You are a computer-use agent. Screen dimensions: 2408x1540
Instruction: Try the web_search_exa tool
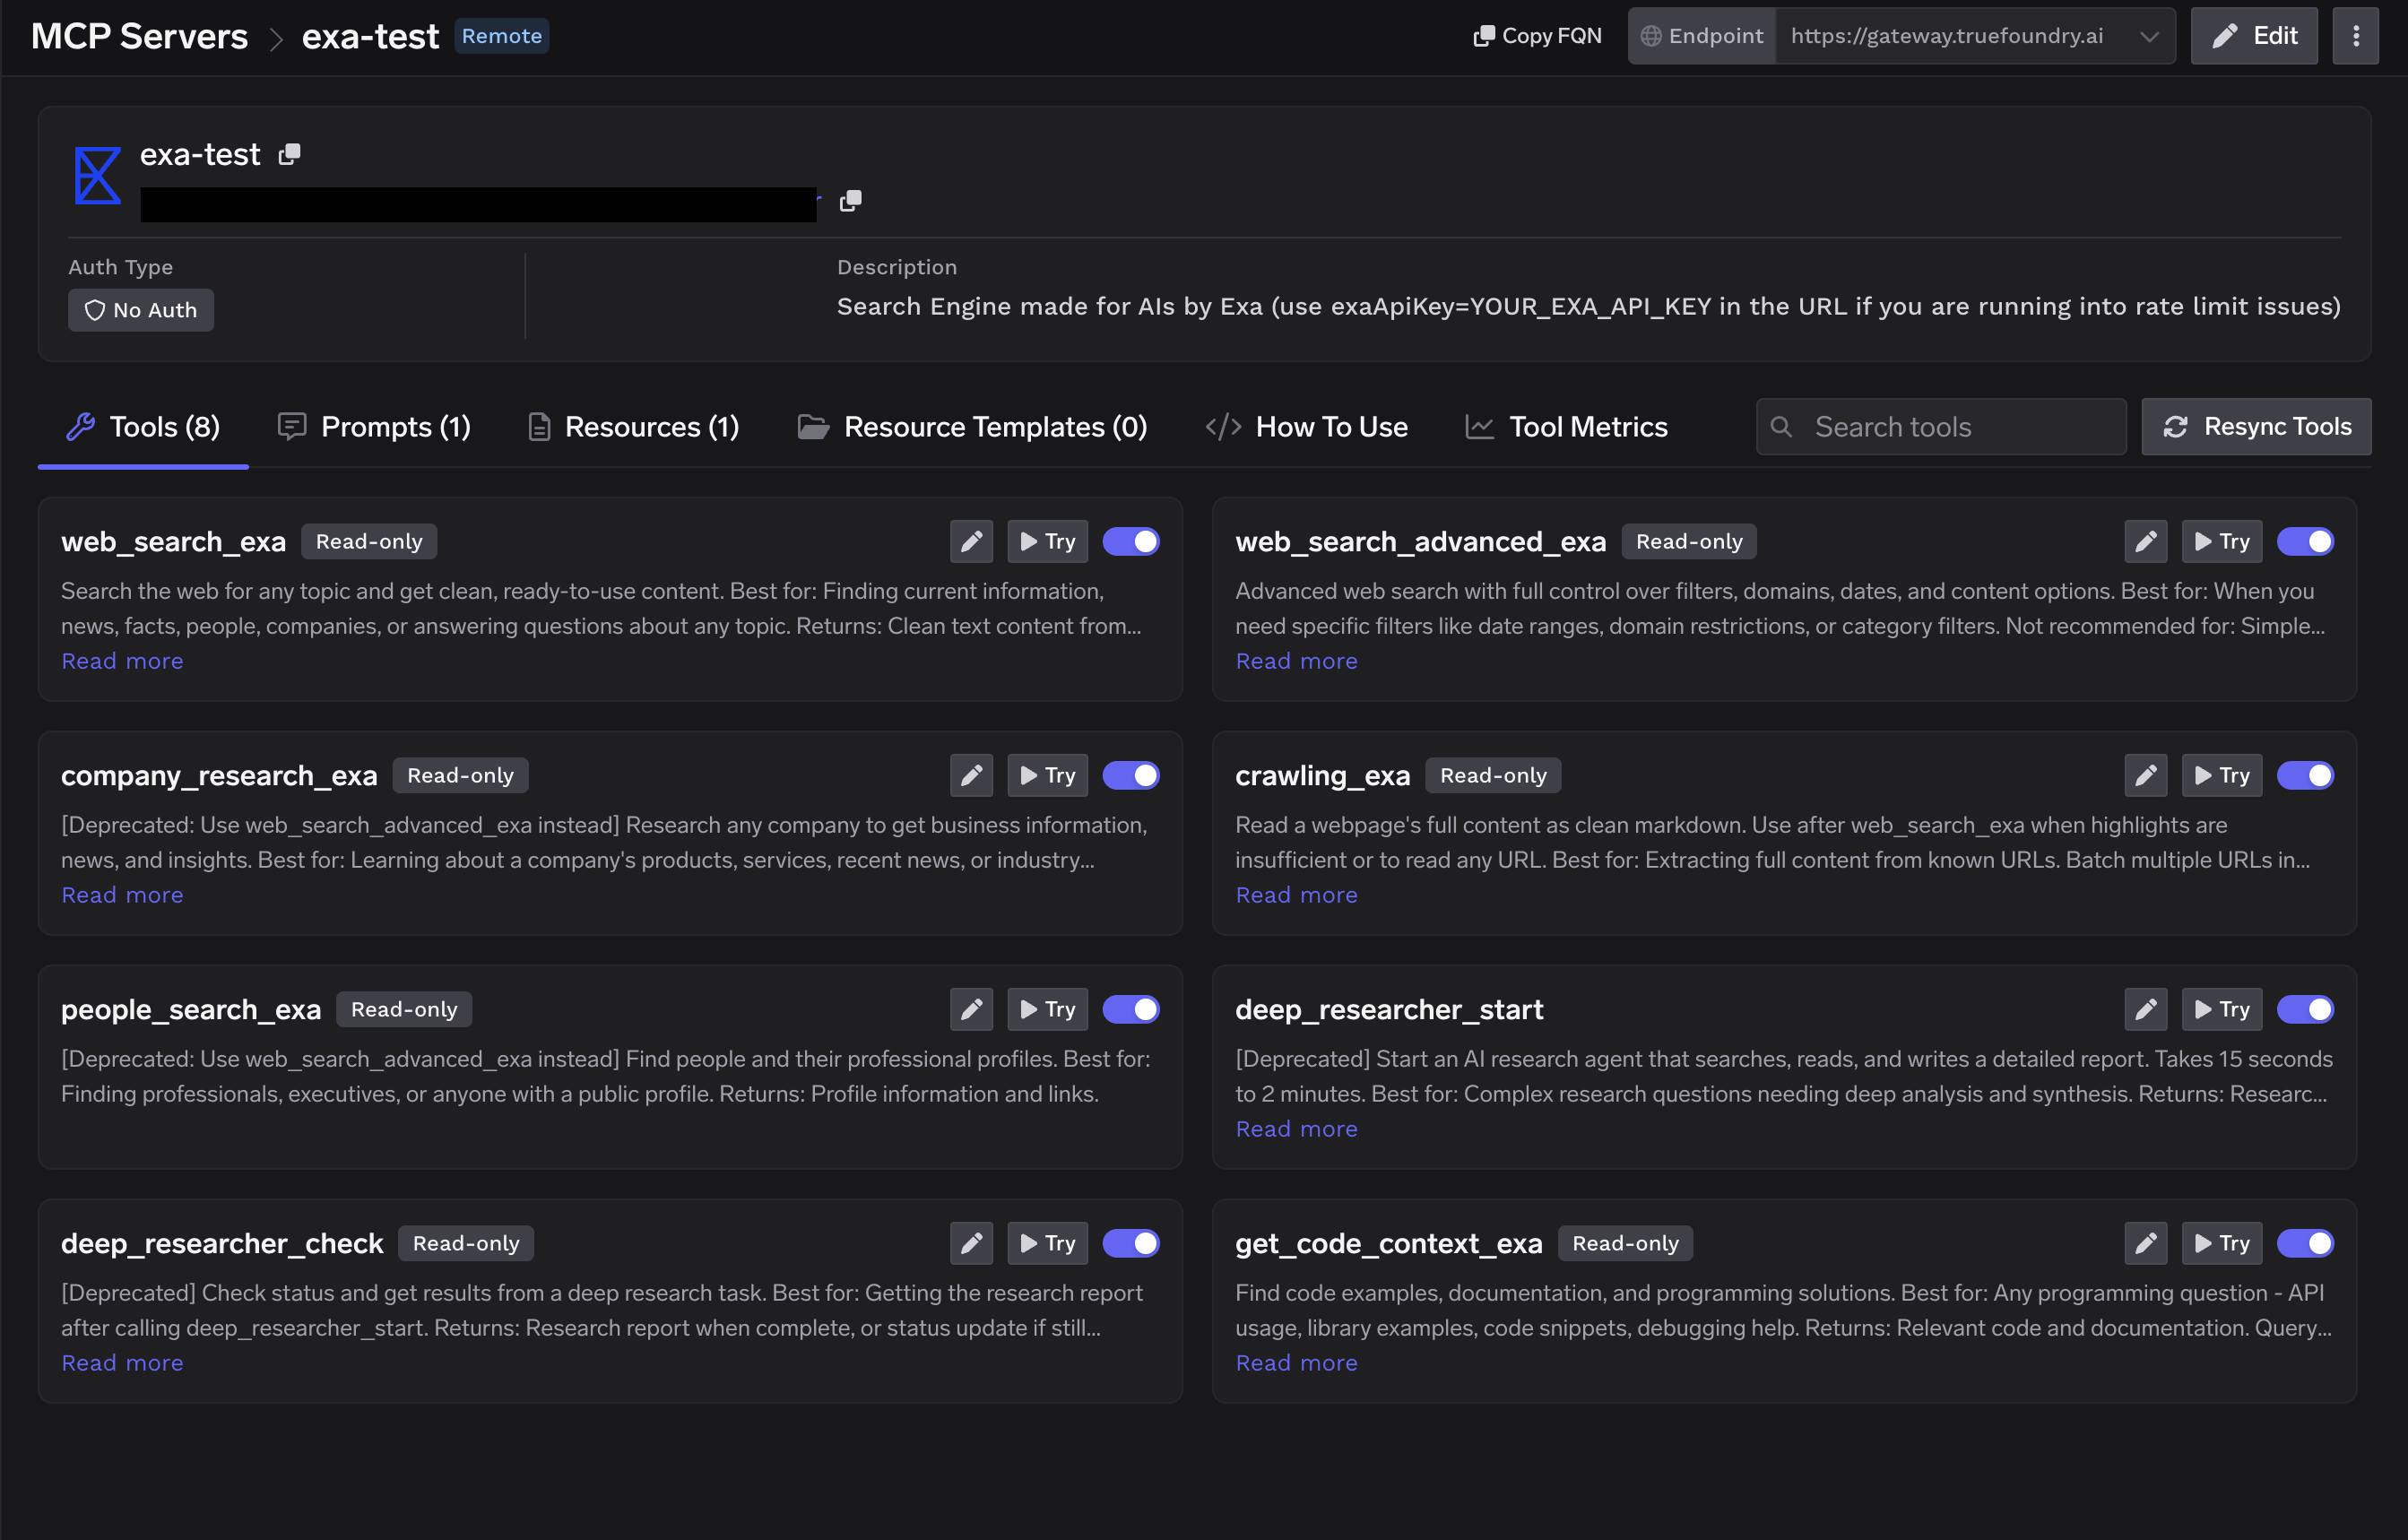point(1047,542)
